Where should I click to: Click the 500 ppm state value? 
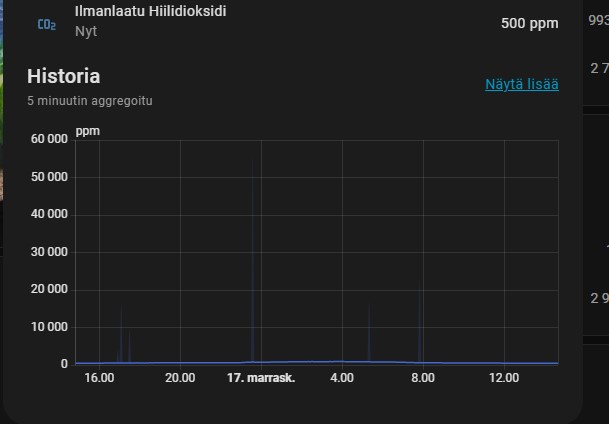[529, 23]
